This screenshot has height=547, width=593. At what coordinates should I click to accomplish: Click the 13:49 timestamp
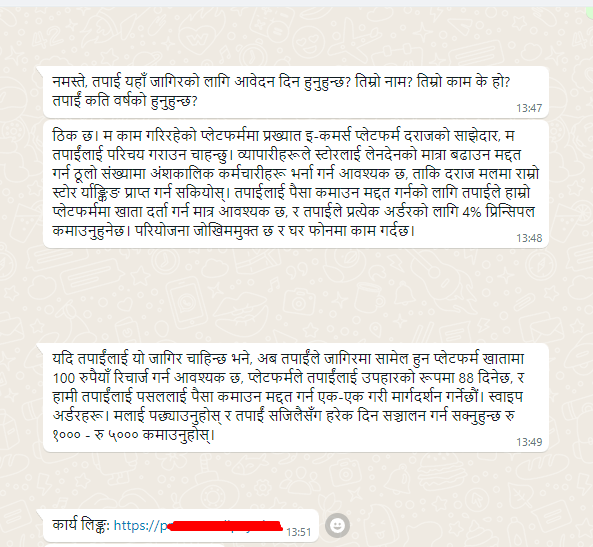tap(529, 442)
